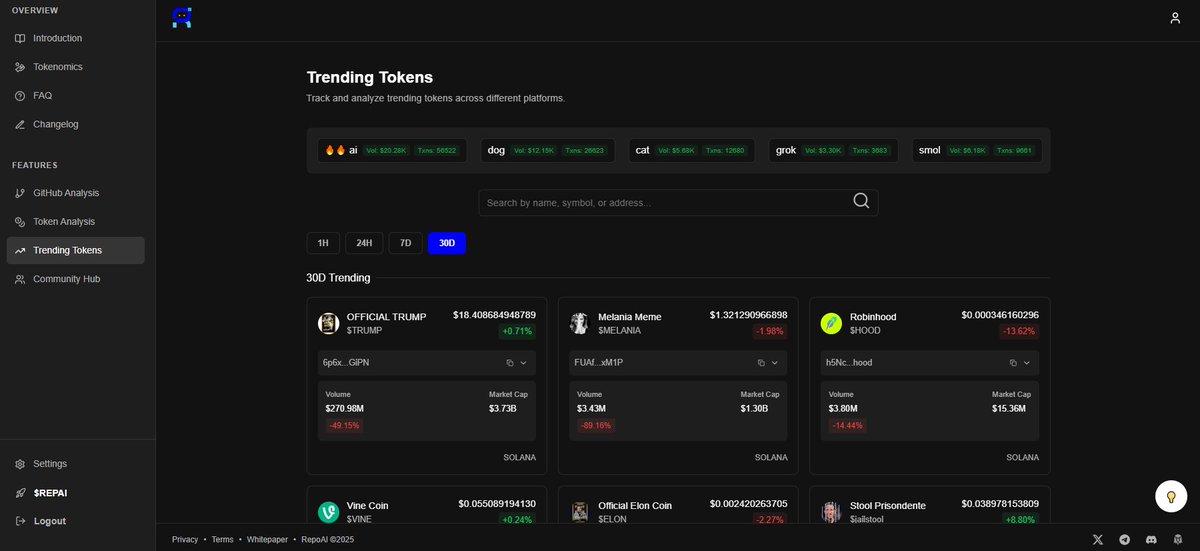Click the $MELANIA ticker symbol
Viewport: 1200px width, 551px height.
point(620,330)
